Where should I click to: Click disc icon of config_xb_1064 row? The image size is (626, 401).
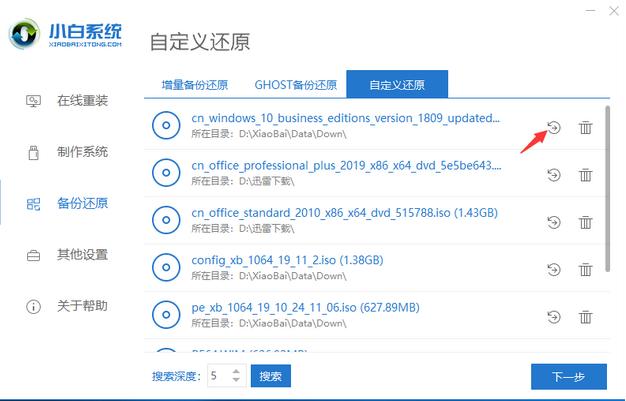point(166,267)
